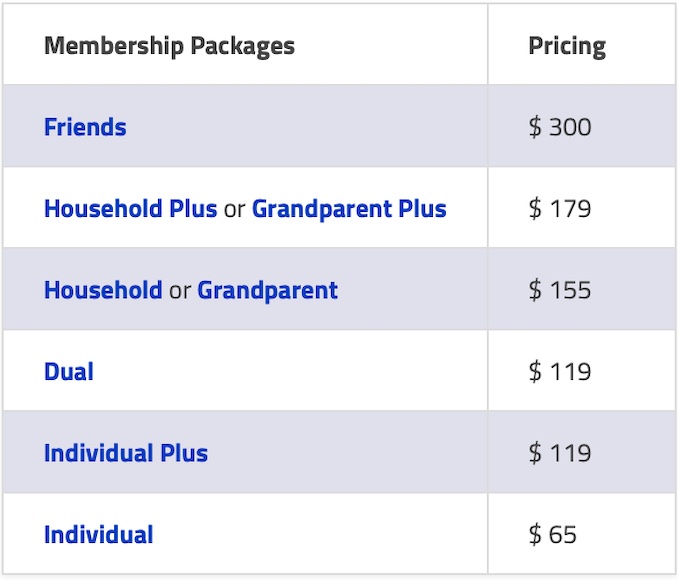Click the number 300 in Friends row
The width and height of the screenshot is (678, 580).
tap(570, 128)
